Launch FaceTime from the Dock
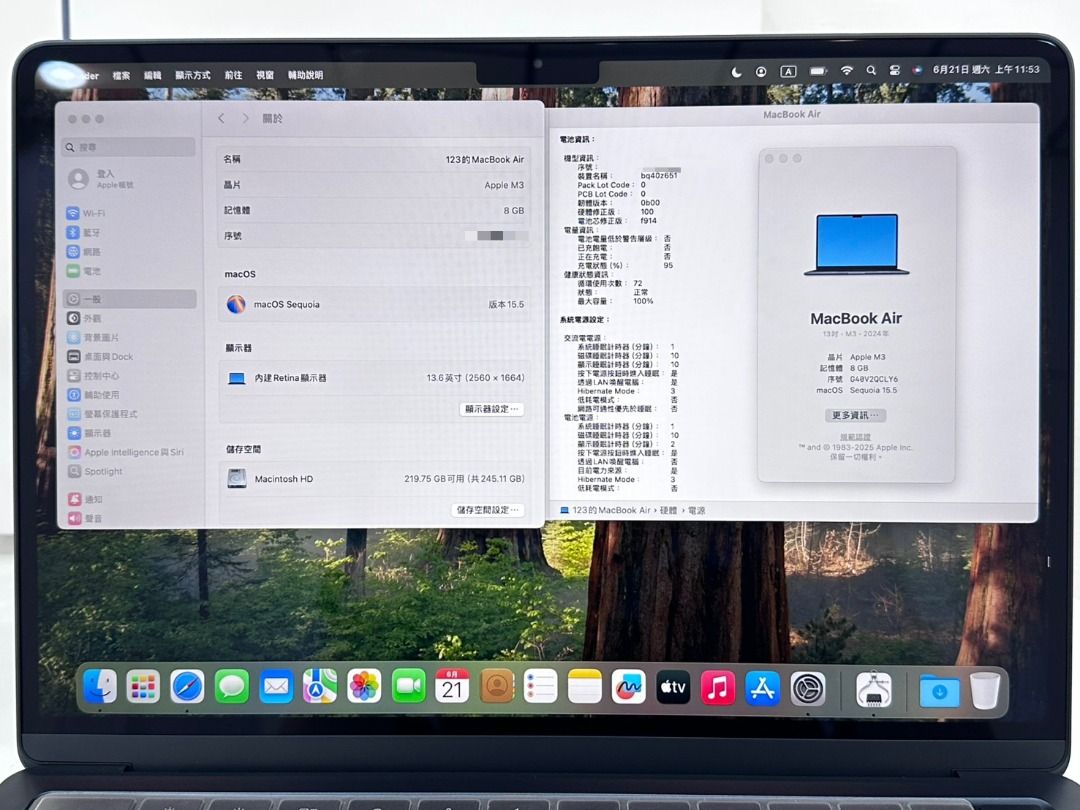 click(x=408, y=687)
